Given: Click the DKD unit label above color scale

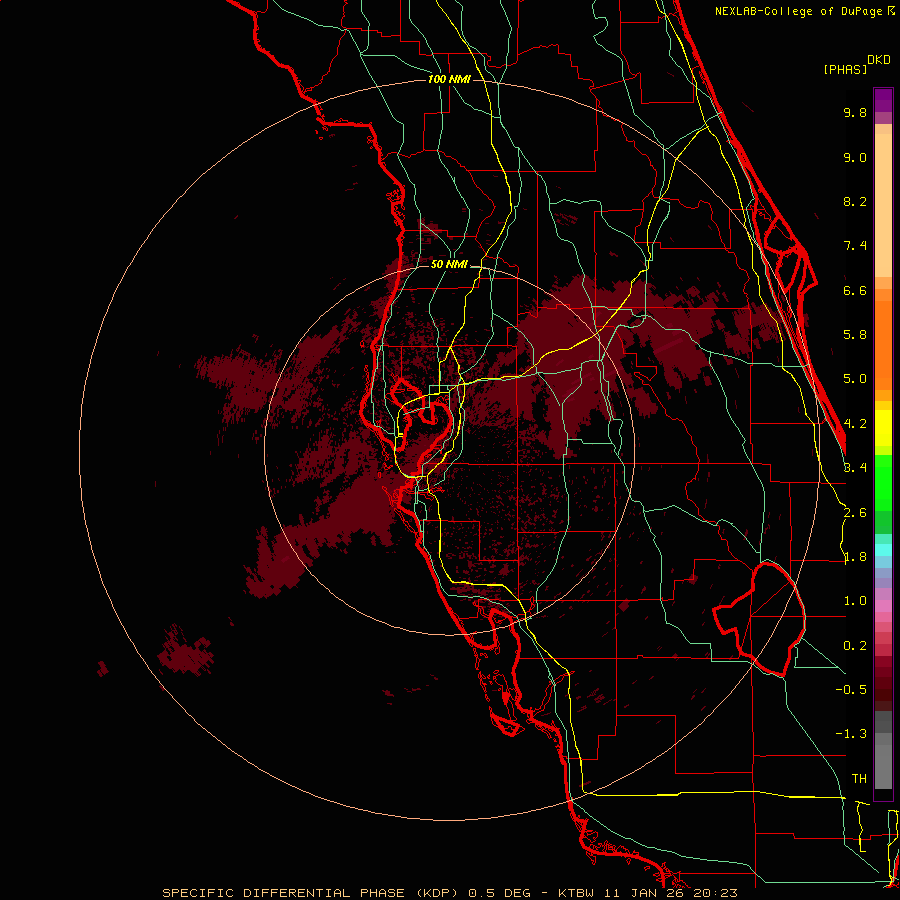Looking at the screenshot, I should coord(879,60).
